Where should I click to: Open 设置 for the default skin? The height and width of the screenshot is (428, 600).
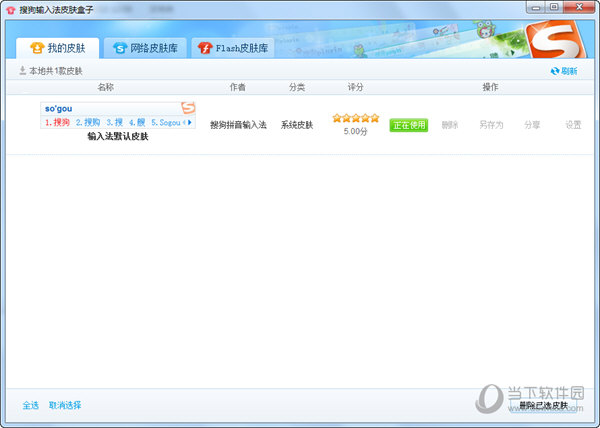click(x=573, y=125)
